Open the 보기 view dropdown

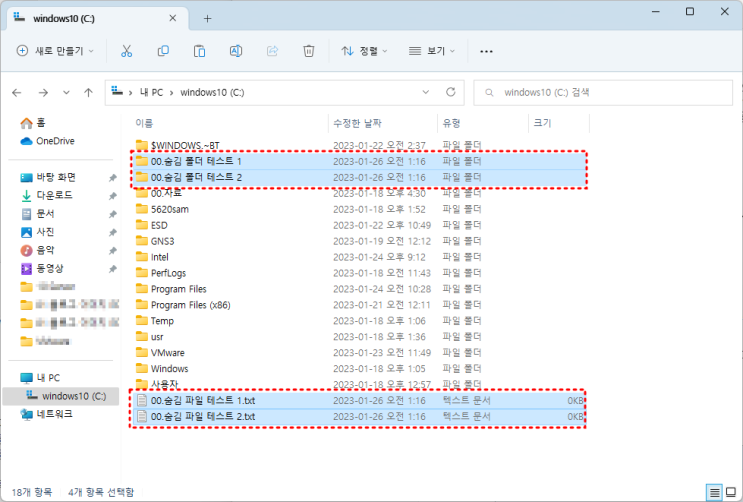(x=432, y=51)
